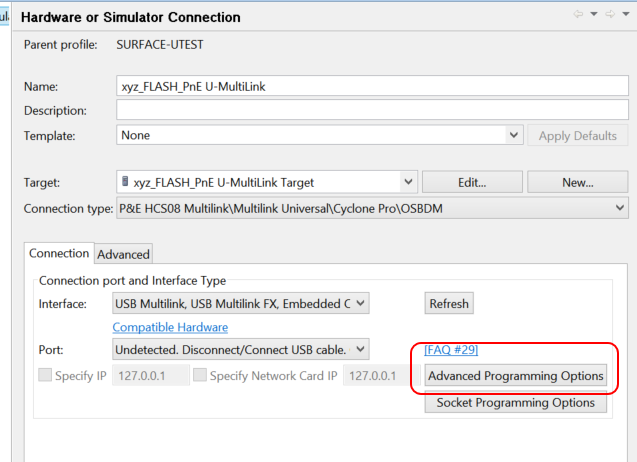This screenshot has width=637, height=462.
Task: Switch to the Advanced tab
Action: 123,254
